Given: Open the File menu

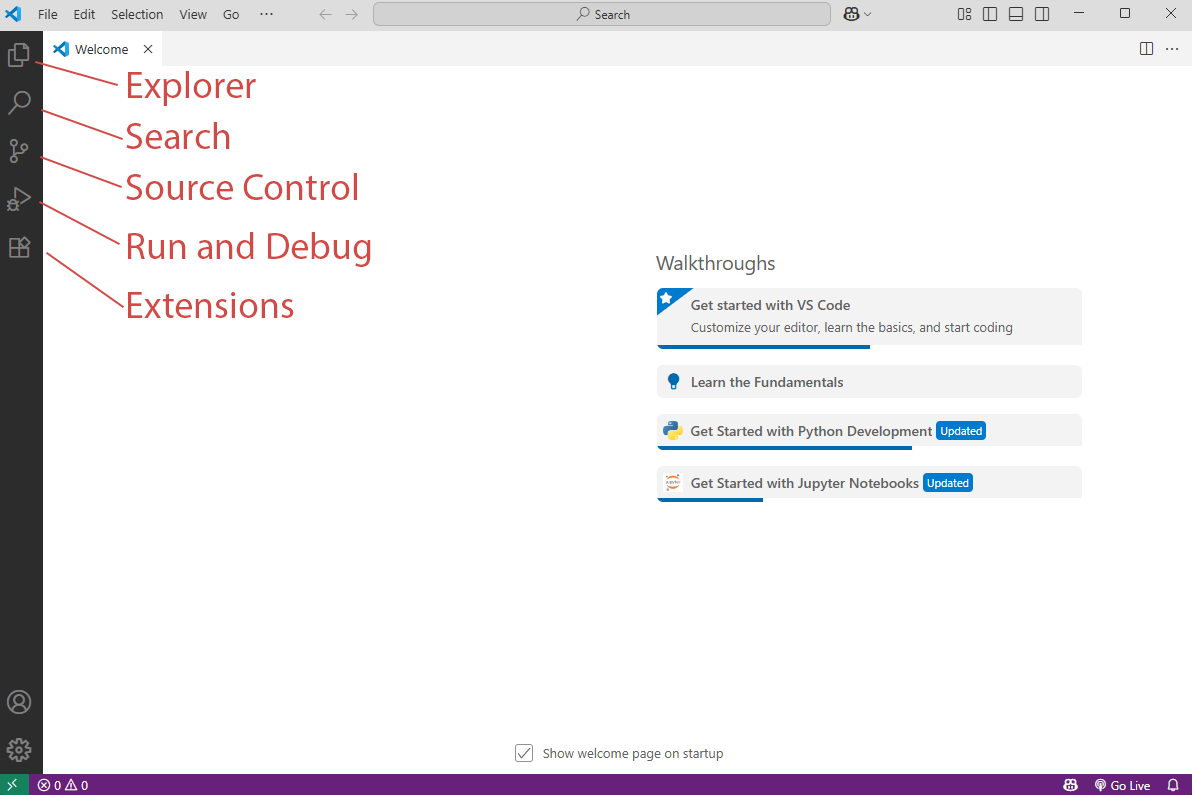Looking at the screenshot, I should click(x=47, y=14).
